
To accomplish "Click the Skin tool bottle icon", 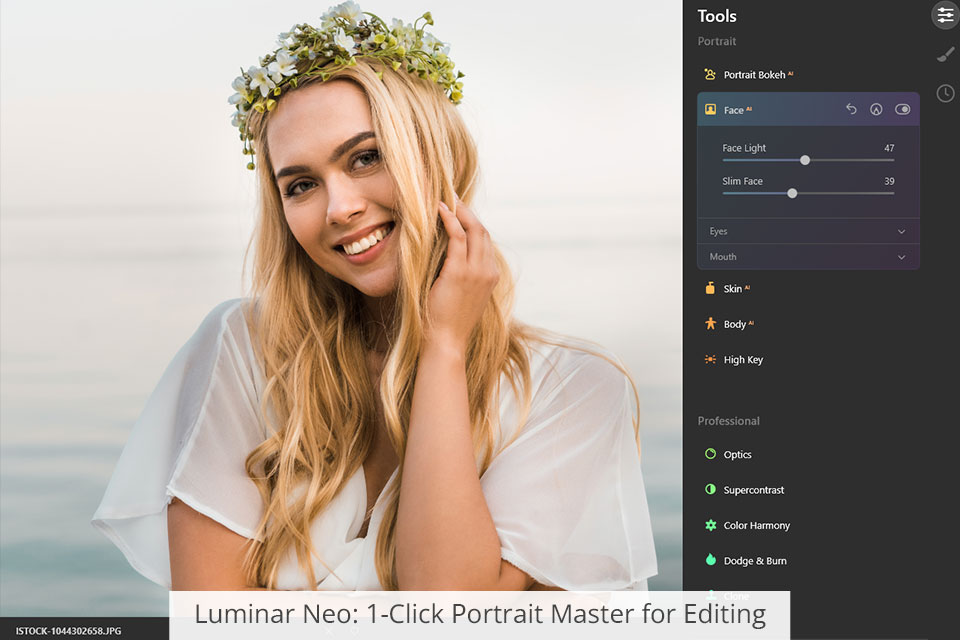I will [x=710, y=288].
